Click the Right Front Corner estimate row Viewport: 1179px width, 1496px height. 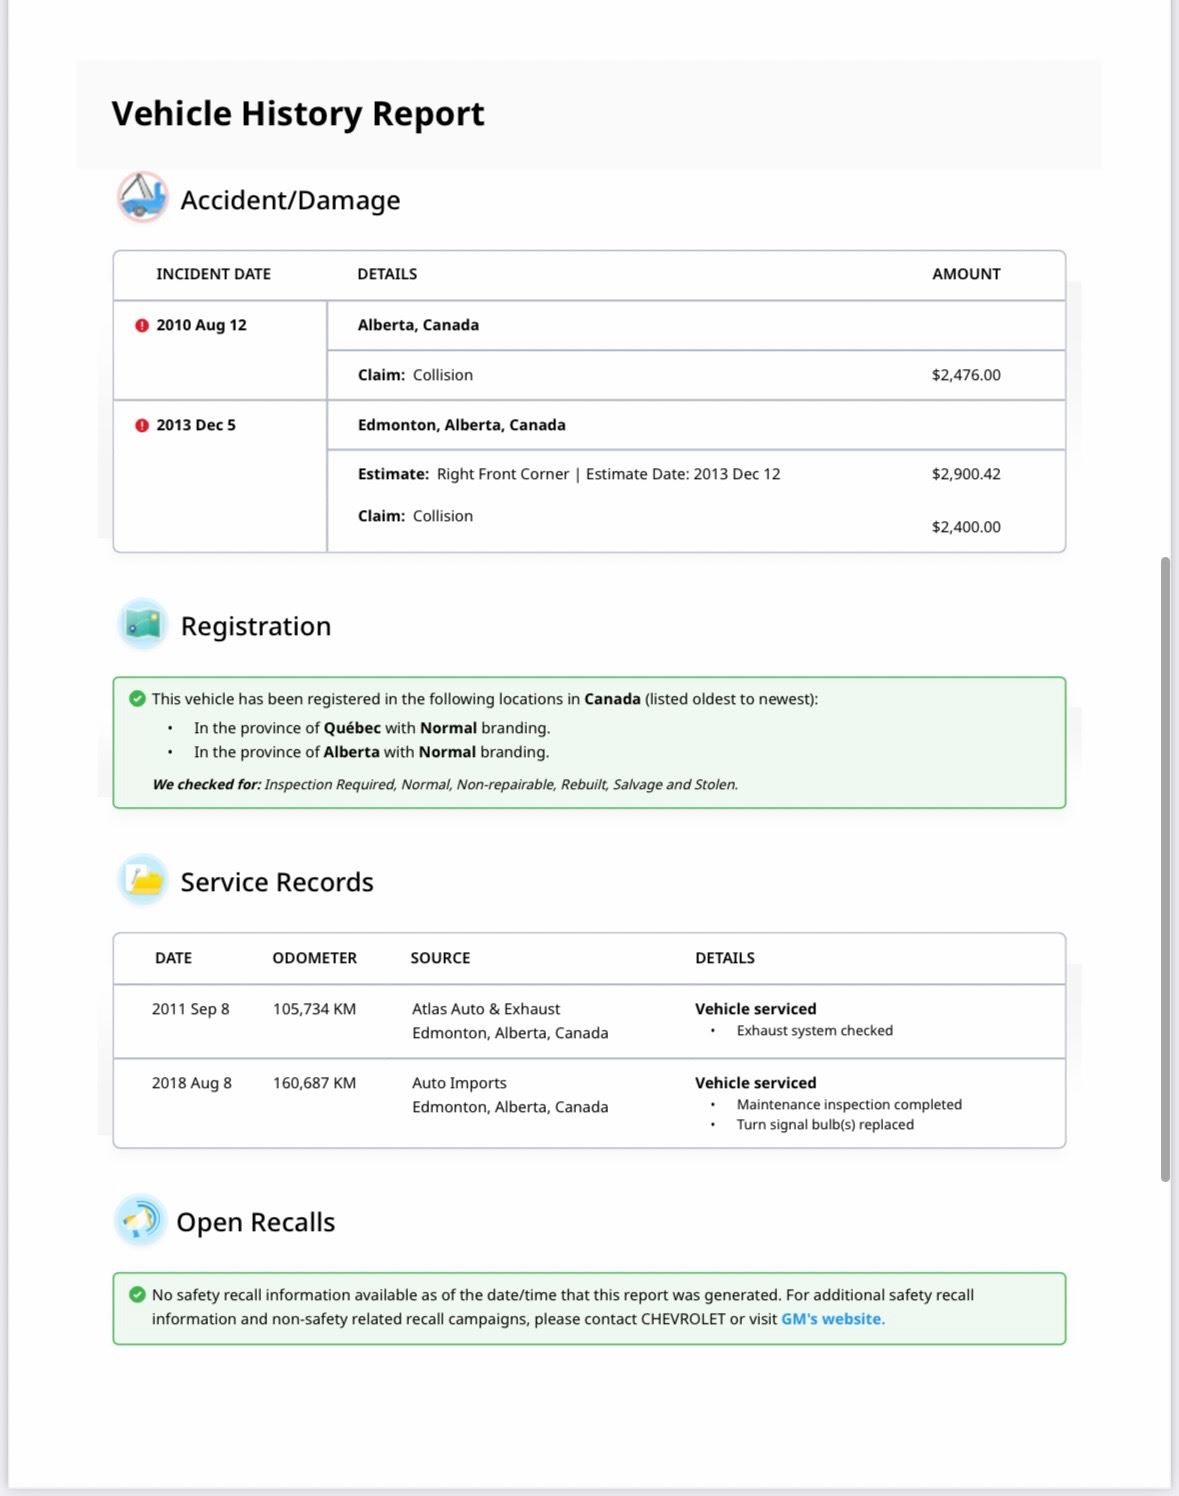[x=568, y=474]
